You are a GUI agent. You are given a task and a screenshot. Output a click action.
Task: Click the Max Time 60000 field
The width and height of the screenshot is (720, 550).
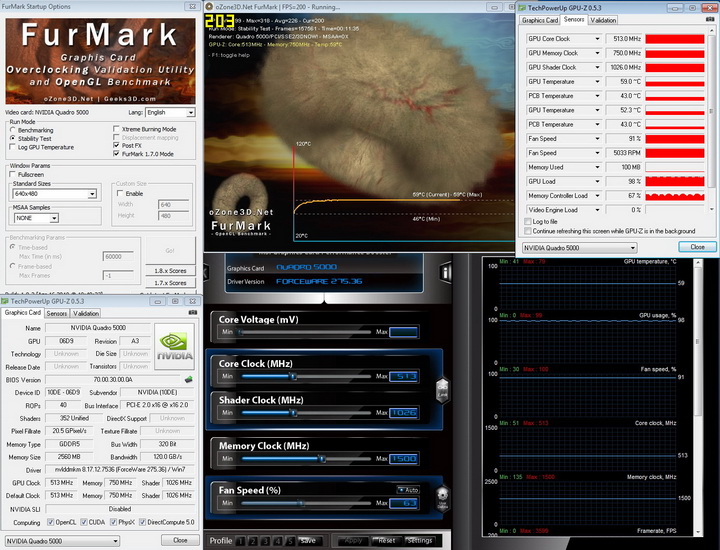(x=118, y=256)
